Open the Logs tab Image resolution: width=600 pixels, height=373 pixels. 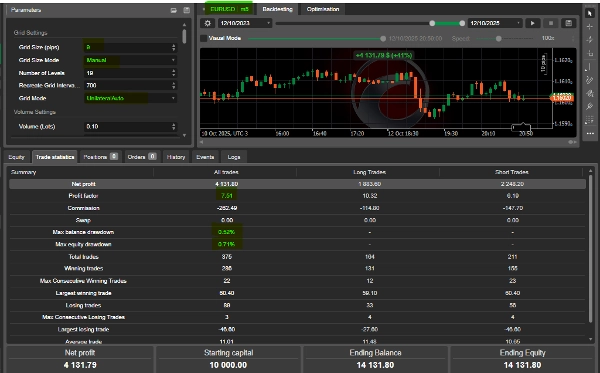click(234, 157)
